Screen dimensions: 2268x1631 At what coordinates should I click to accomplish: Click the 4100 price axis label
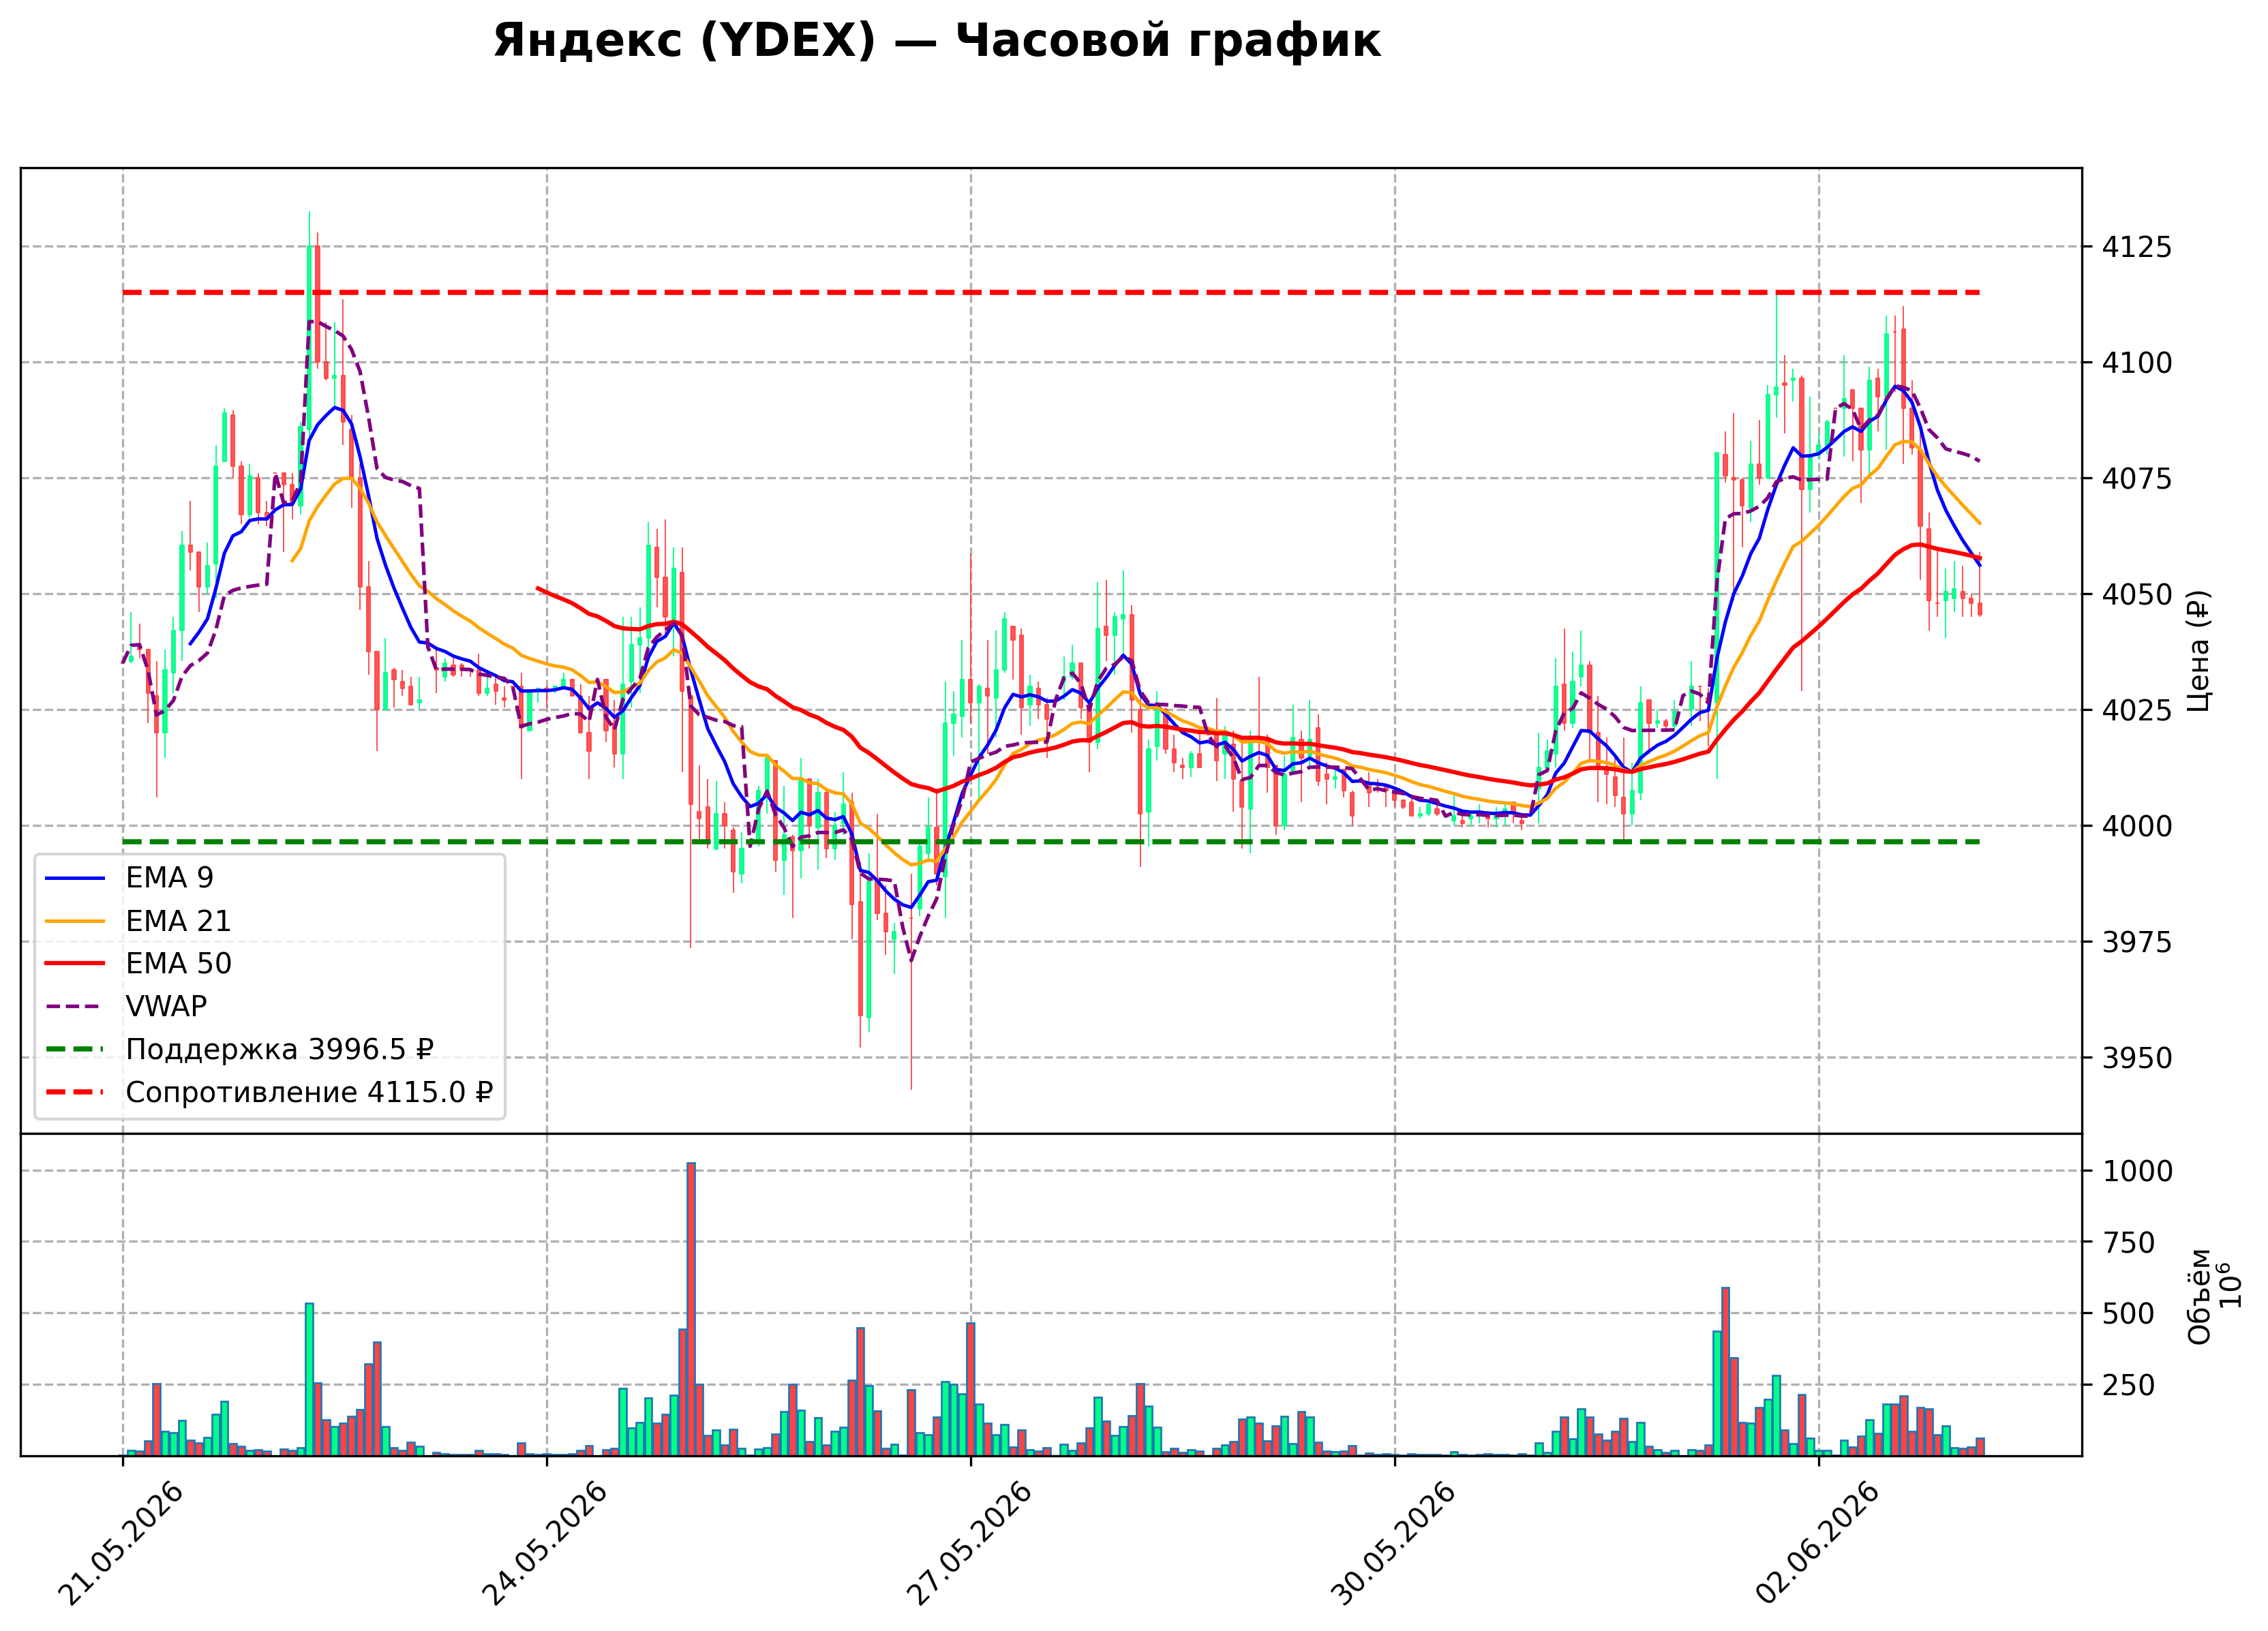2137,363
